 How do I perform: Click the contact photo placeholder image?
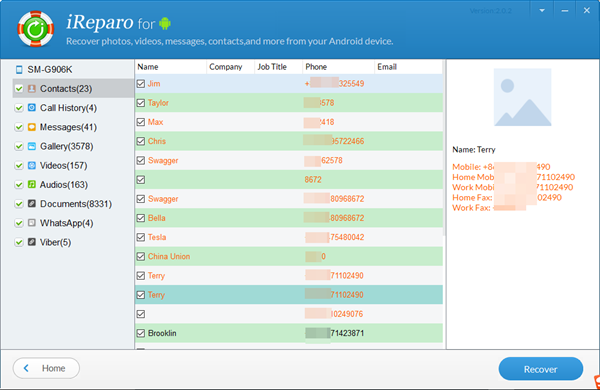522,97
